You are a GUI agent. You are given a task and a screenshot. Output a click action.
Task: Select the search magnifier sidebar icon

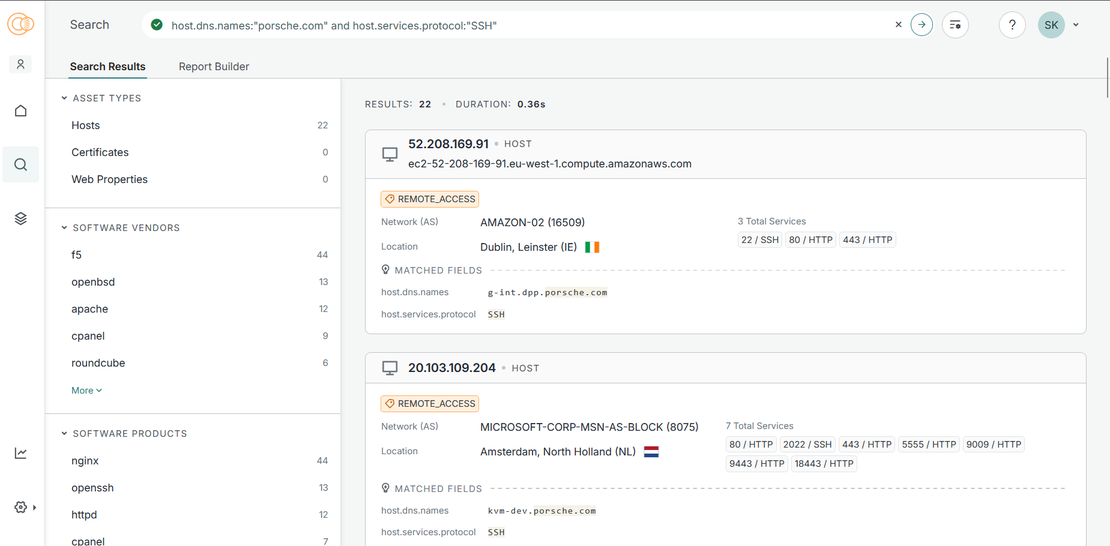point(21,165)
